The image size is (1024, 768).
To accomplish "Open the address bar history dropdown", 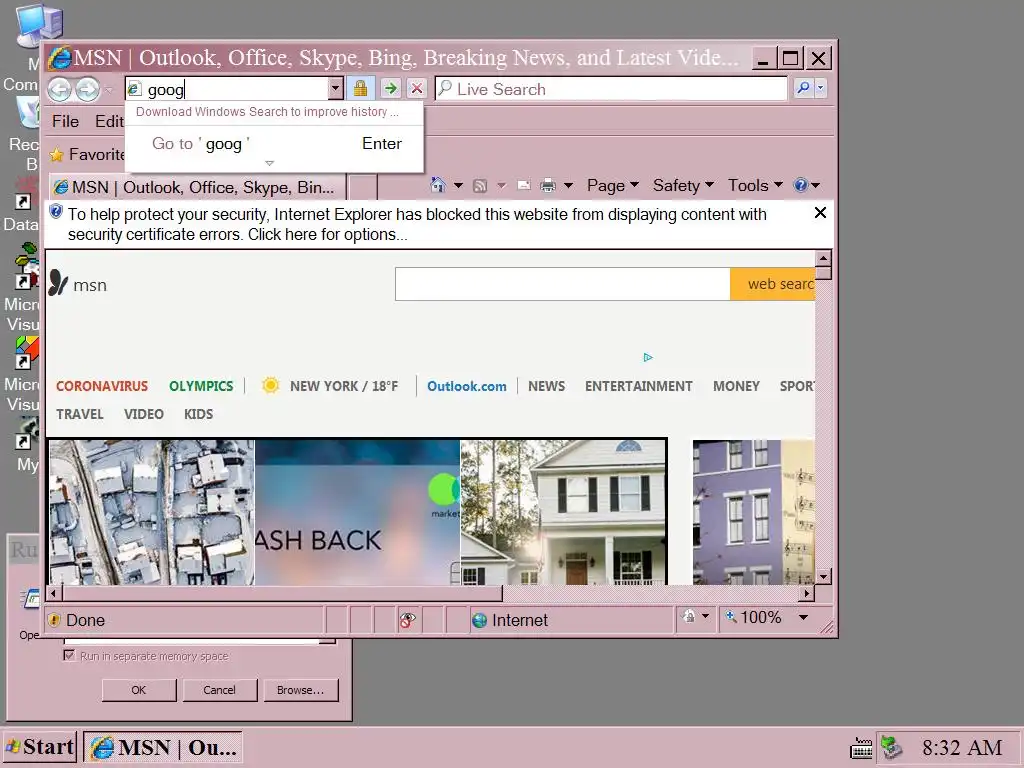I will pyautogui.click(x=335, y=88).
